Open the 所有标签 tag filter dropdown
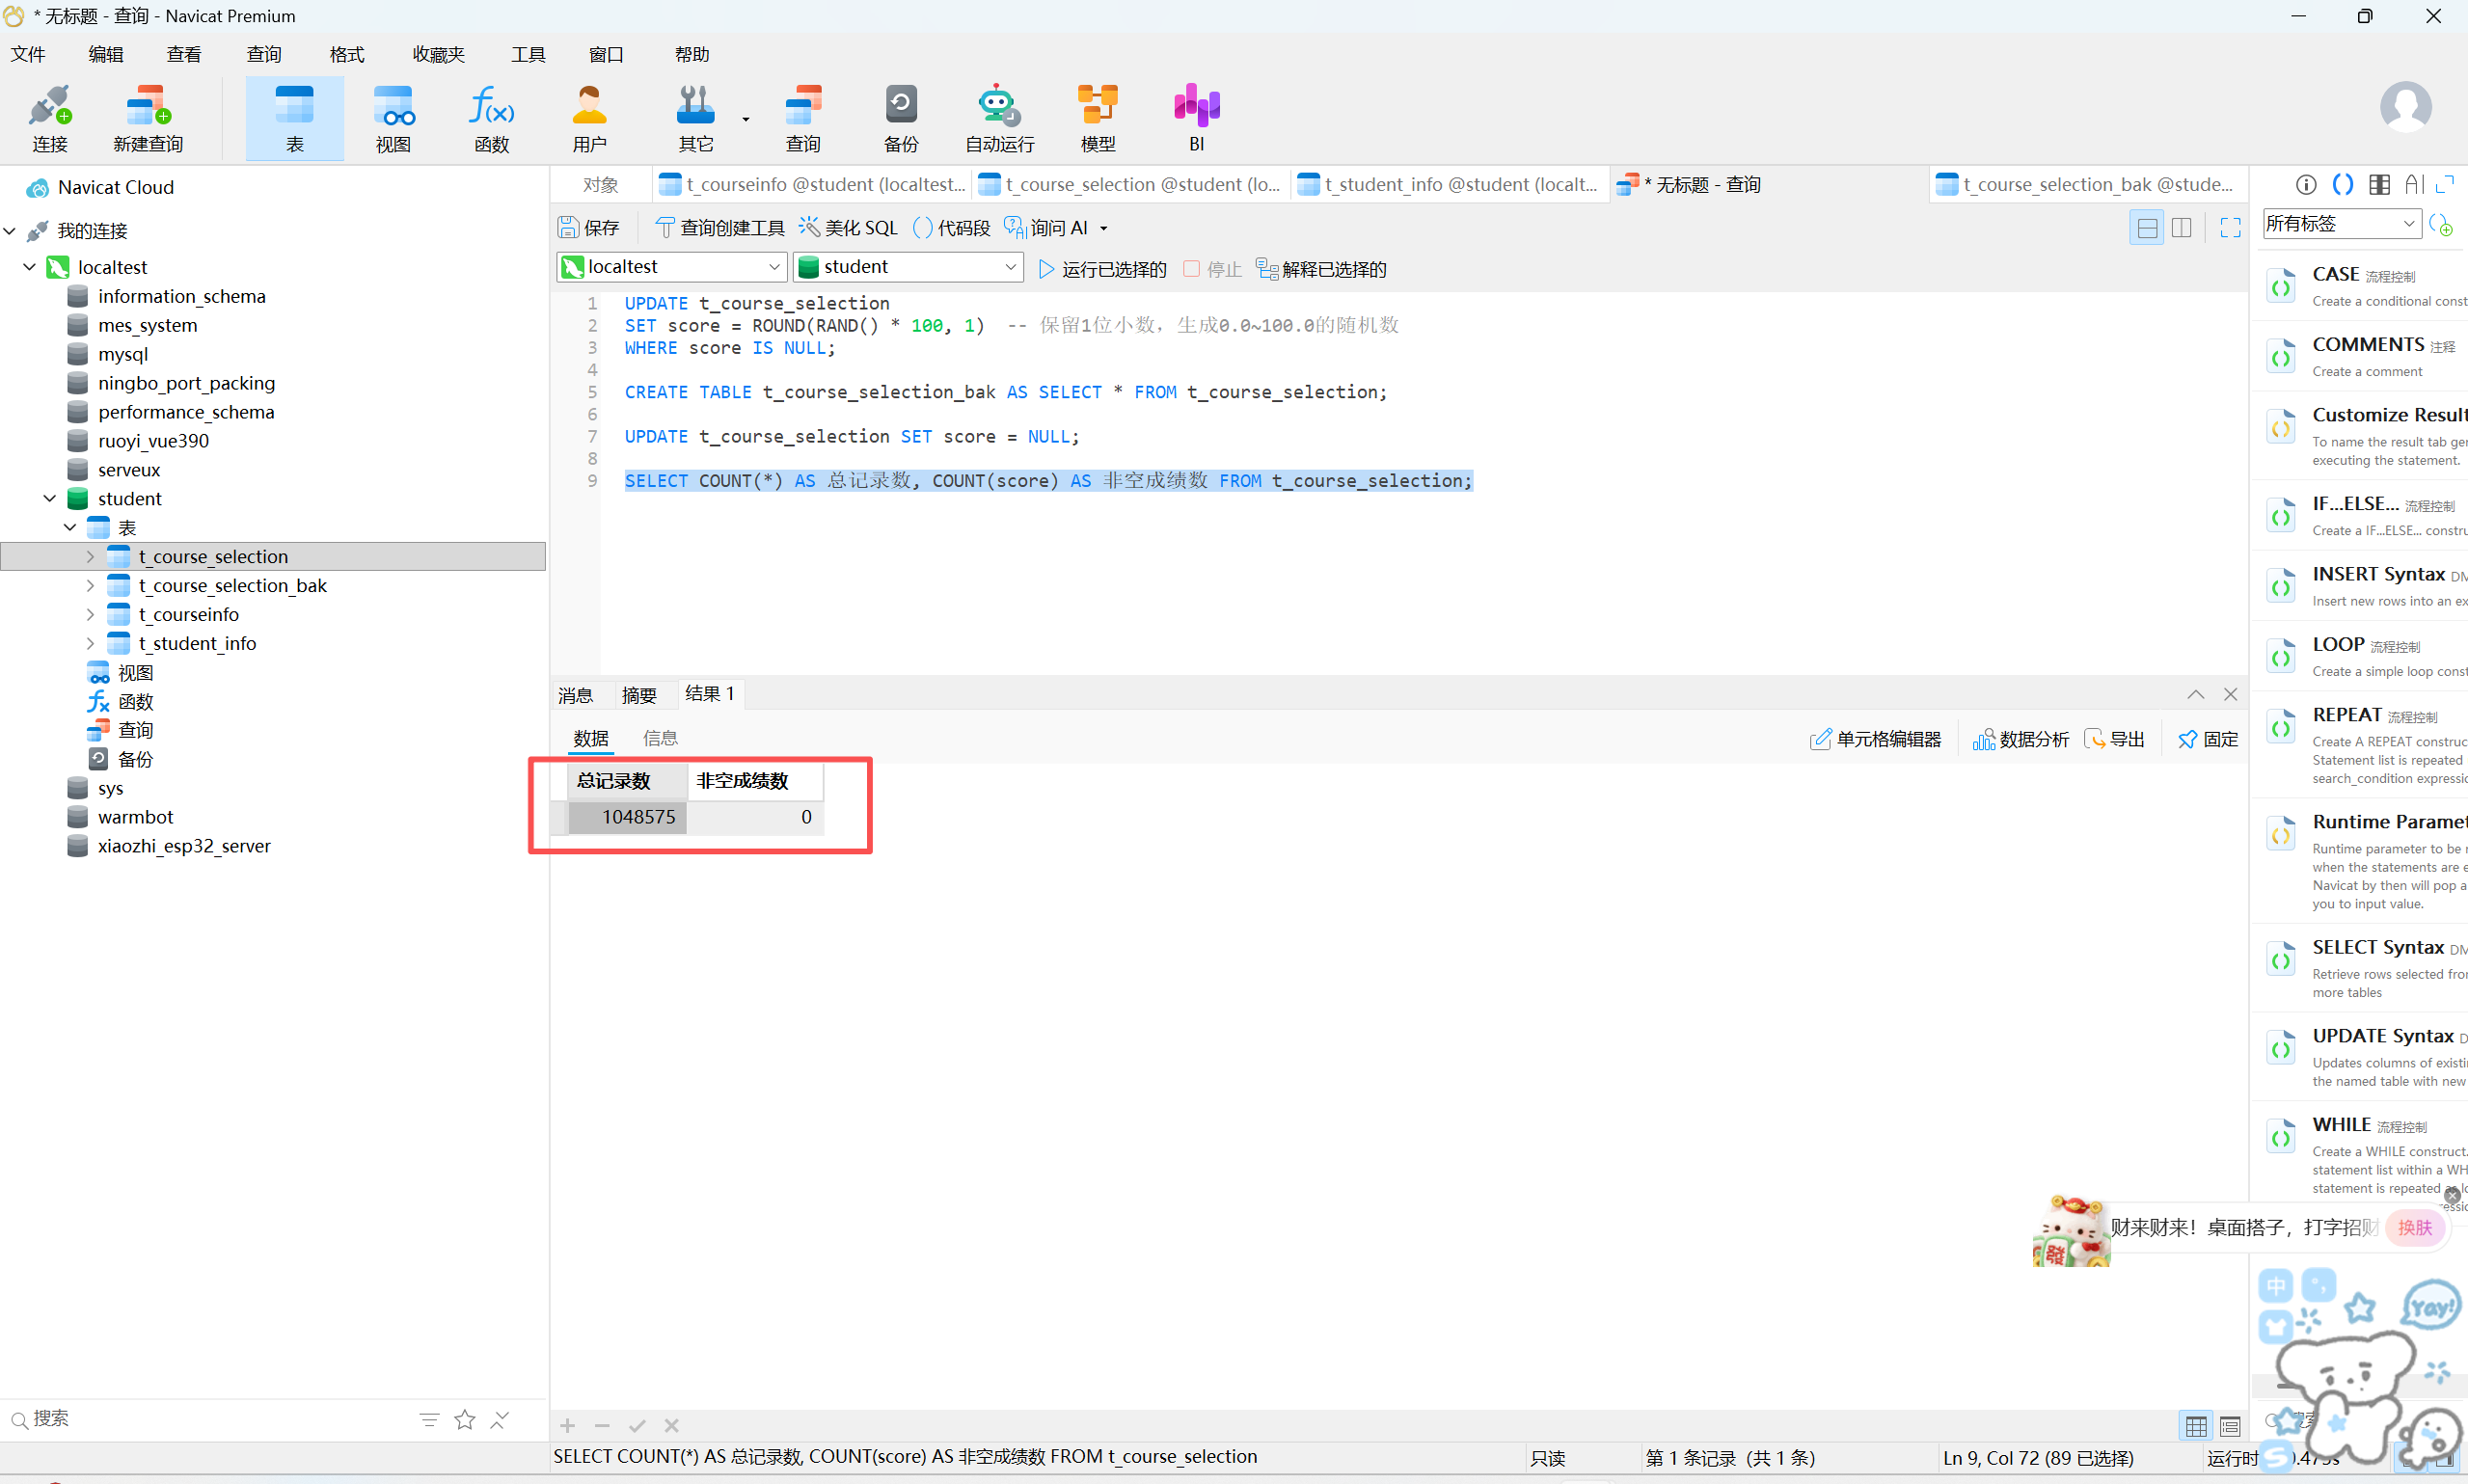The height and width of the screenshot is (1484, 2468). pos(2340,223)
